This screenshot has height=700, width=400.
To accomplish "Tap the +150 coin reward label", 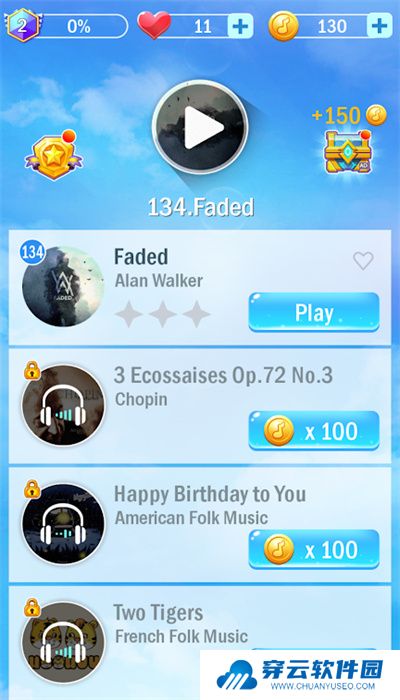I will tap(349, 116).
